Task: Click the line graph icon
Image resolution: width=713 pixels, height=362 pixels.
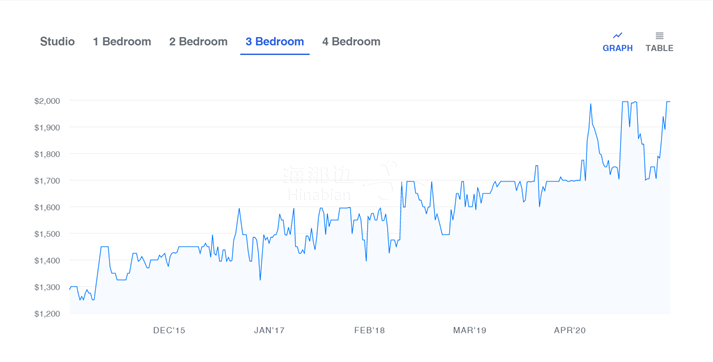Action: [x=618, y=35]
